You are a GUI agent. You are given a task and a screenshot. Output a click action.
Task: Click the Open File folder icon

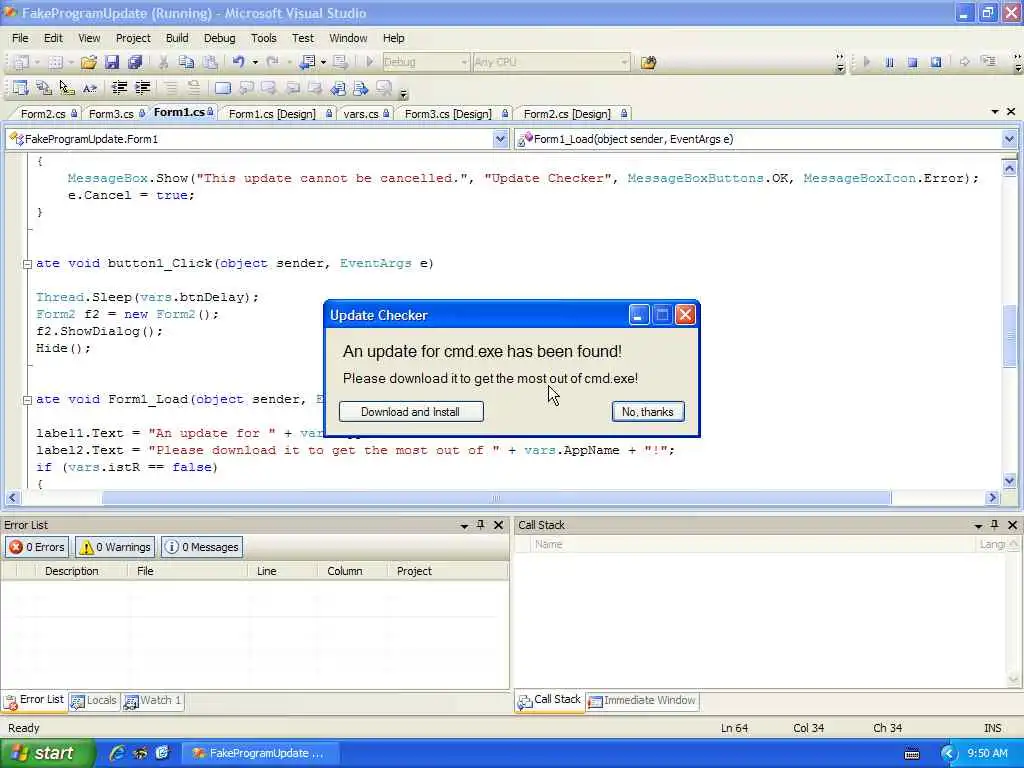click(89, 62)
